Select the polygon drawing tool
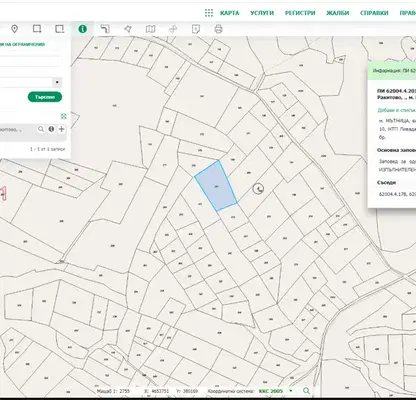 coord(128,29)
